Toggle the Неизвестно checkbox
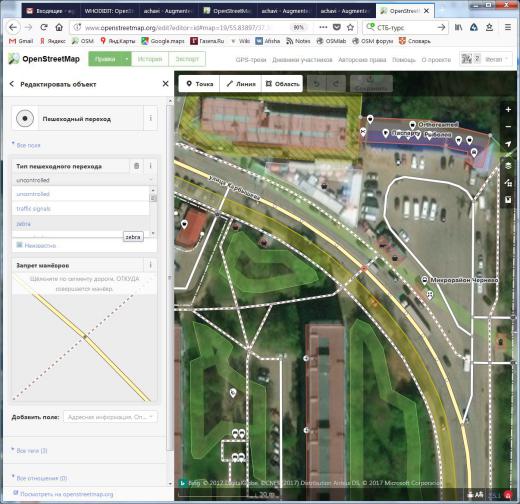Viewport: 520px width, 504px height. click(x=19, y=245)
